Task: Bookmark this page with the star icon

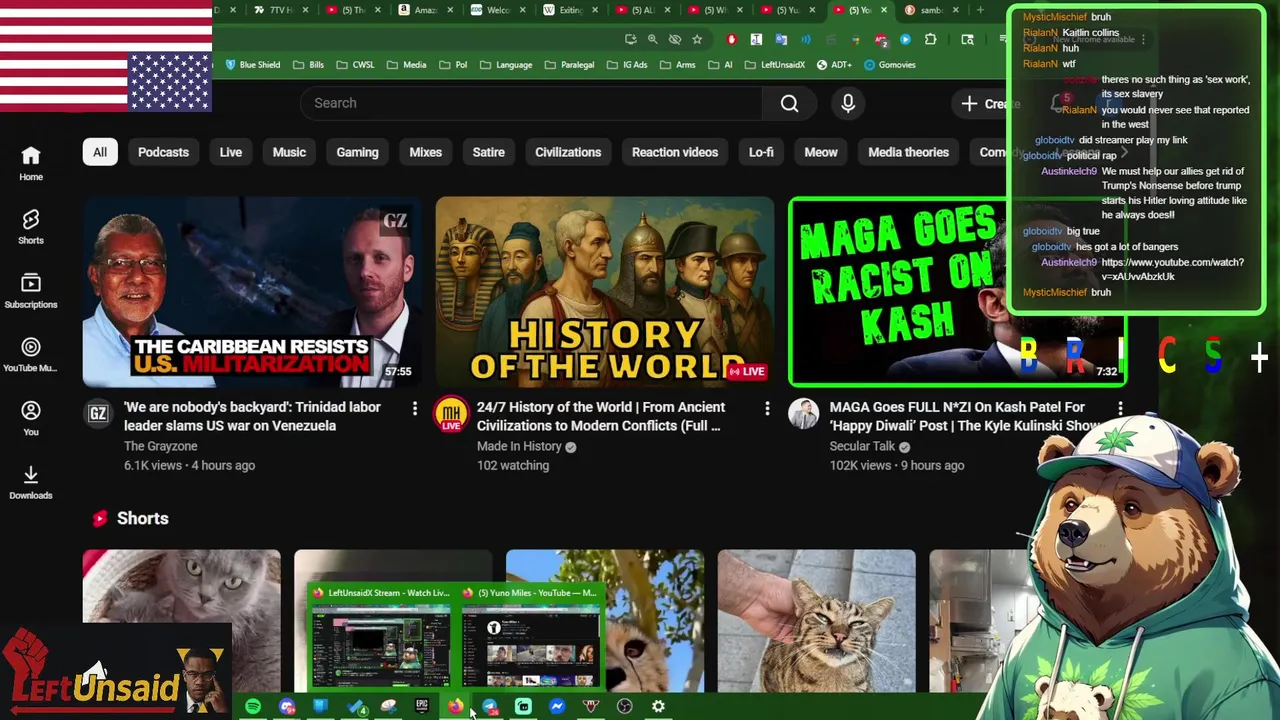Action: pos(697,39)
